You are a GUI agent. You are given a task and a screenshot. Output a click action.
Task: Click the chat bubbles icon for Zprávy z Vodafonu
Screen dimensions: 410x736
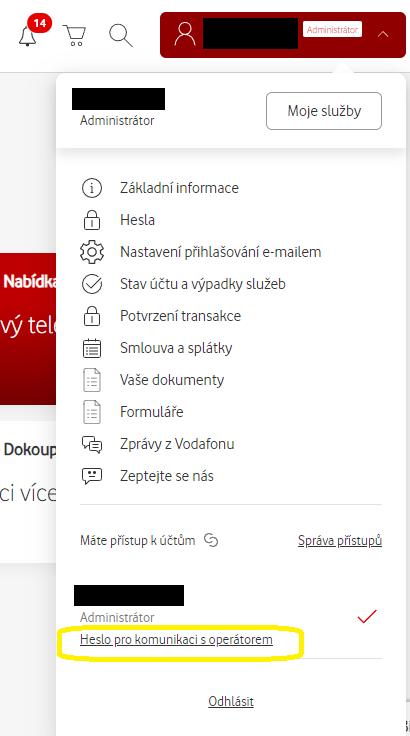pyautogui.click(x=92, y=444)
